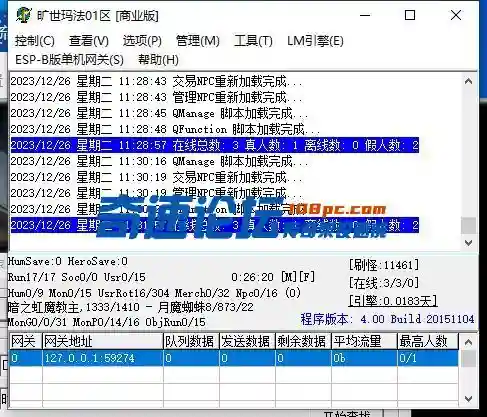Click the application icon in title bar
This screenshot has height=417, width=487.
click(23, 15)
